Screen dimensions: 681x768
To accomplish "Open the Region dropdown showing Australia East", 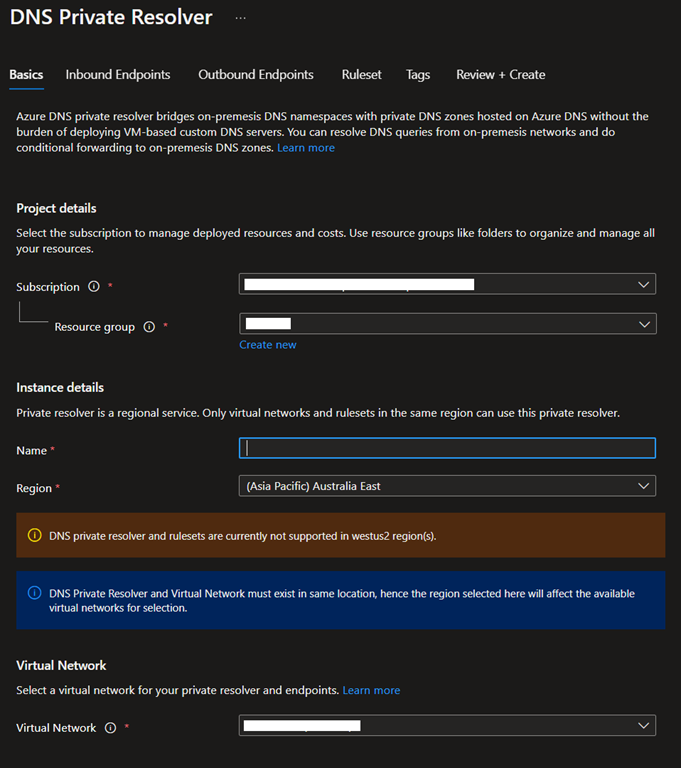I will [x=447, y=486].
